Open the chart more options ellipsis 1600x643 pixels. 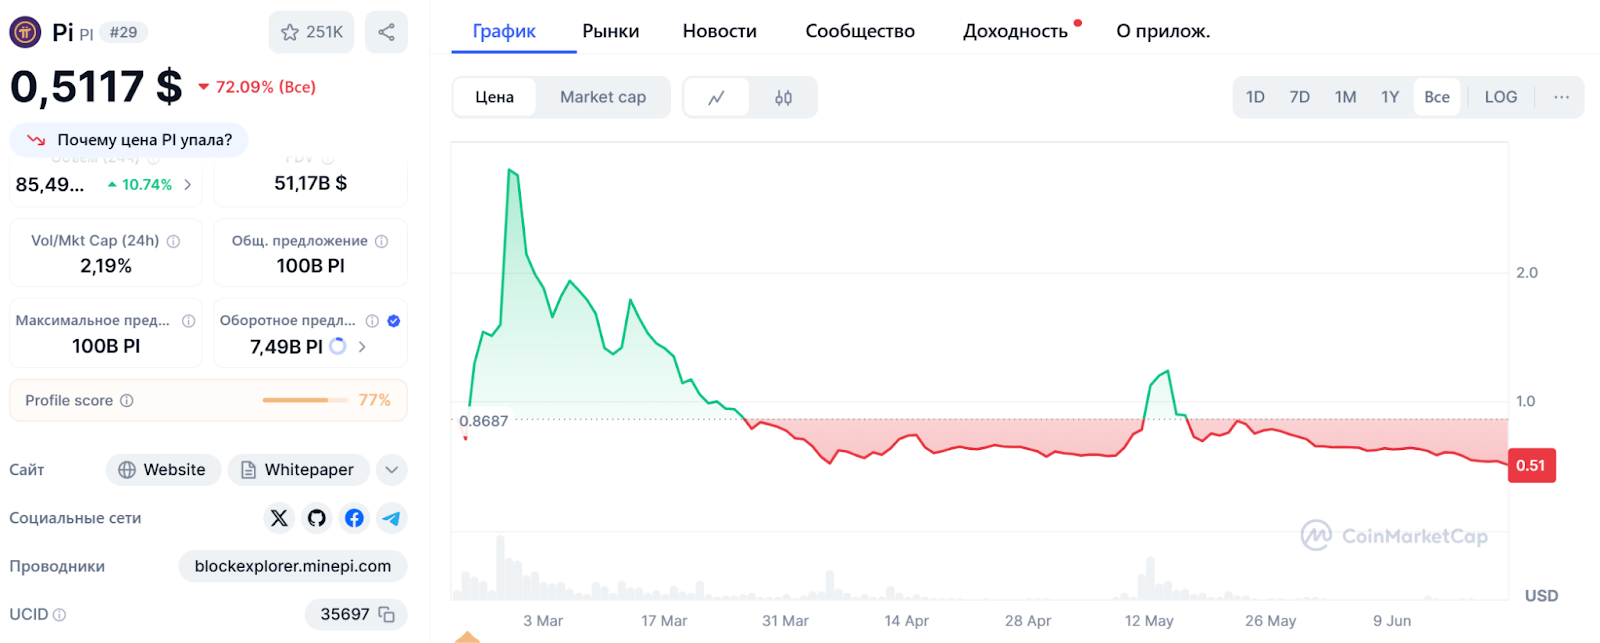(1561, 97)
